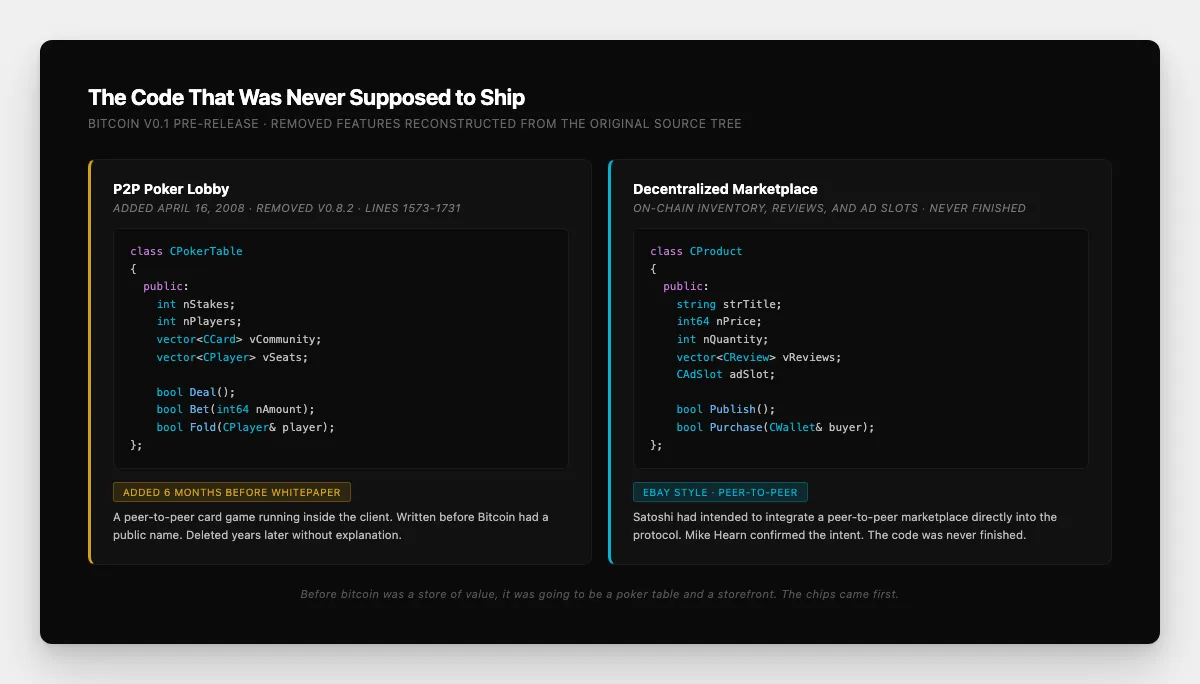Click the 'bool Fold(CPlayer& player);' line
Screen dimensions: 1200x684
[245, 427]
